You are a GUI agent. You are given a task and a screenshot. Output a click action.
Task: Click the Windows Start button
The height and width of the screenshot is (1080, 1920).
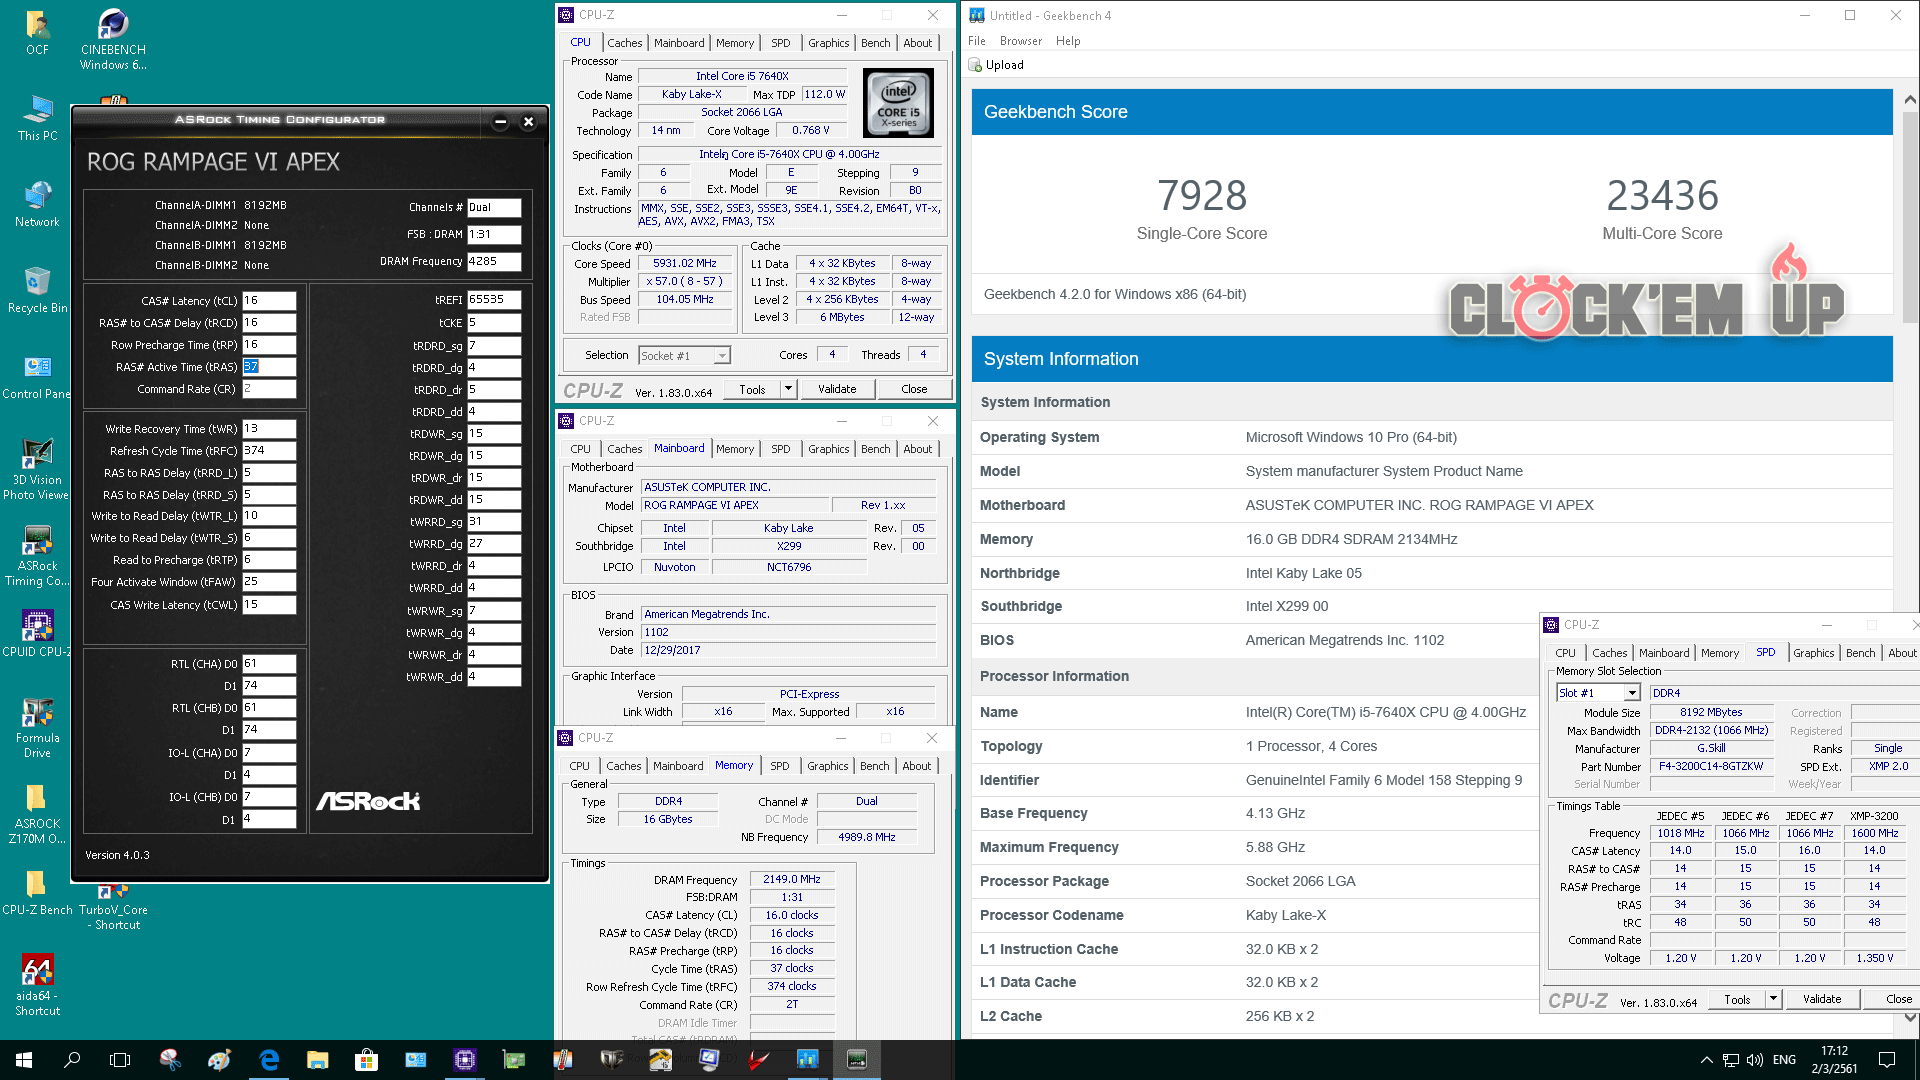pos(24,1060)
